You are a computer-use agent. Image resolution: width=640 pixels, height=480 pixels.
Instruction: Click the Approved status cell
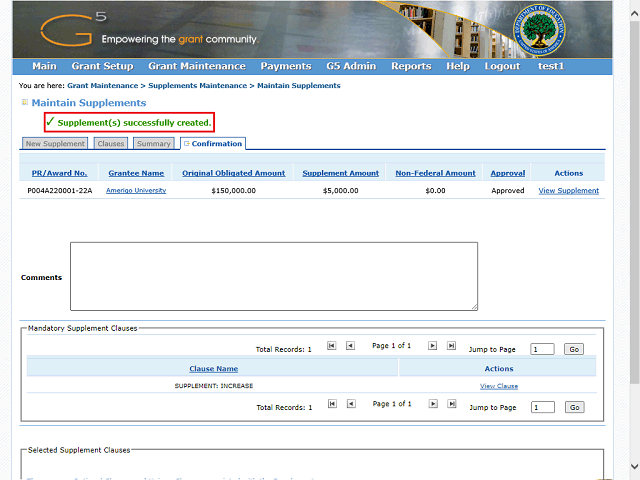click(508, 191)
